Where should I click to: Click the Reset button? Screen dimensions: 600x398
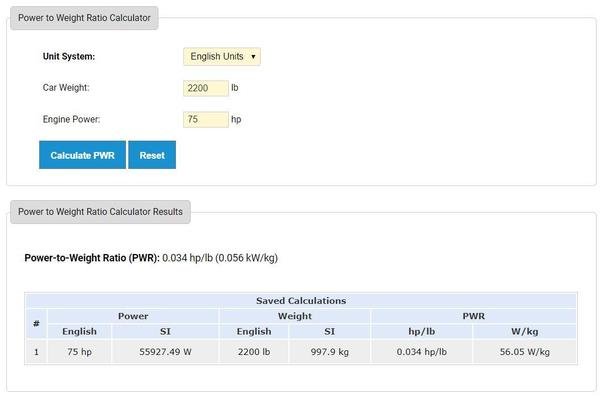(152, 155)
